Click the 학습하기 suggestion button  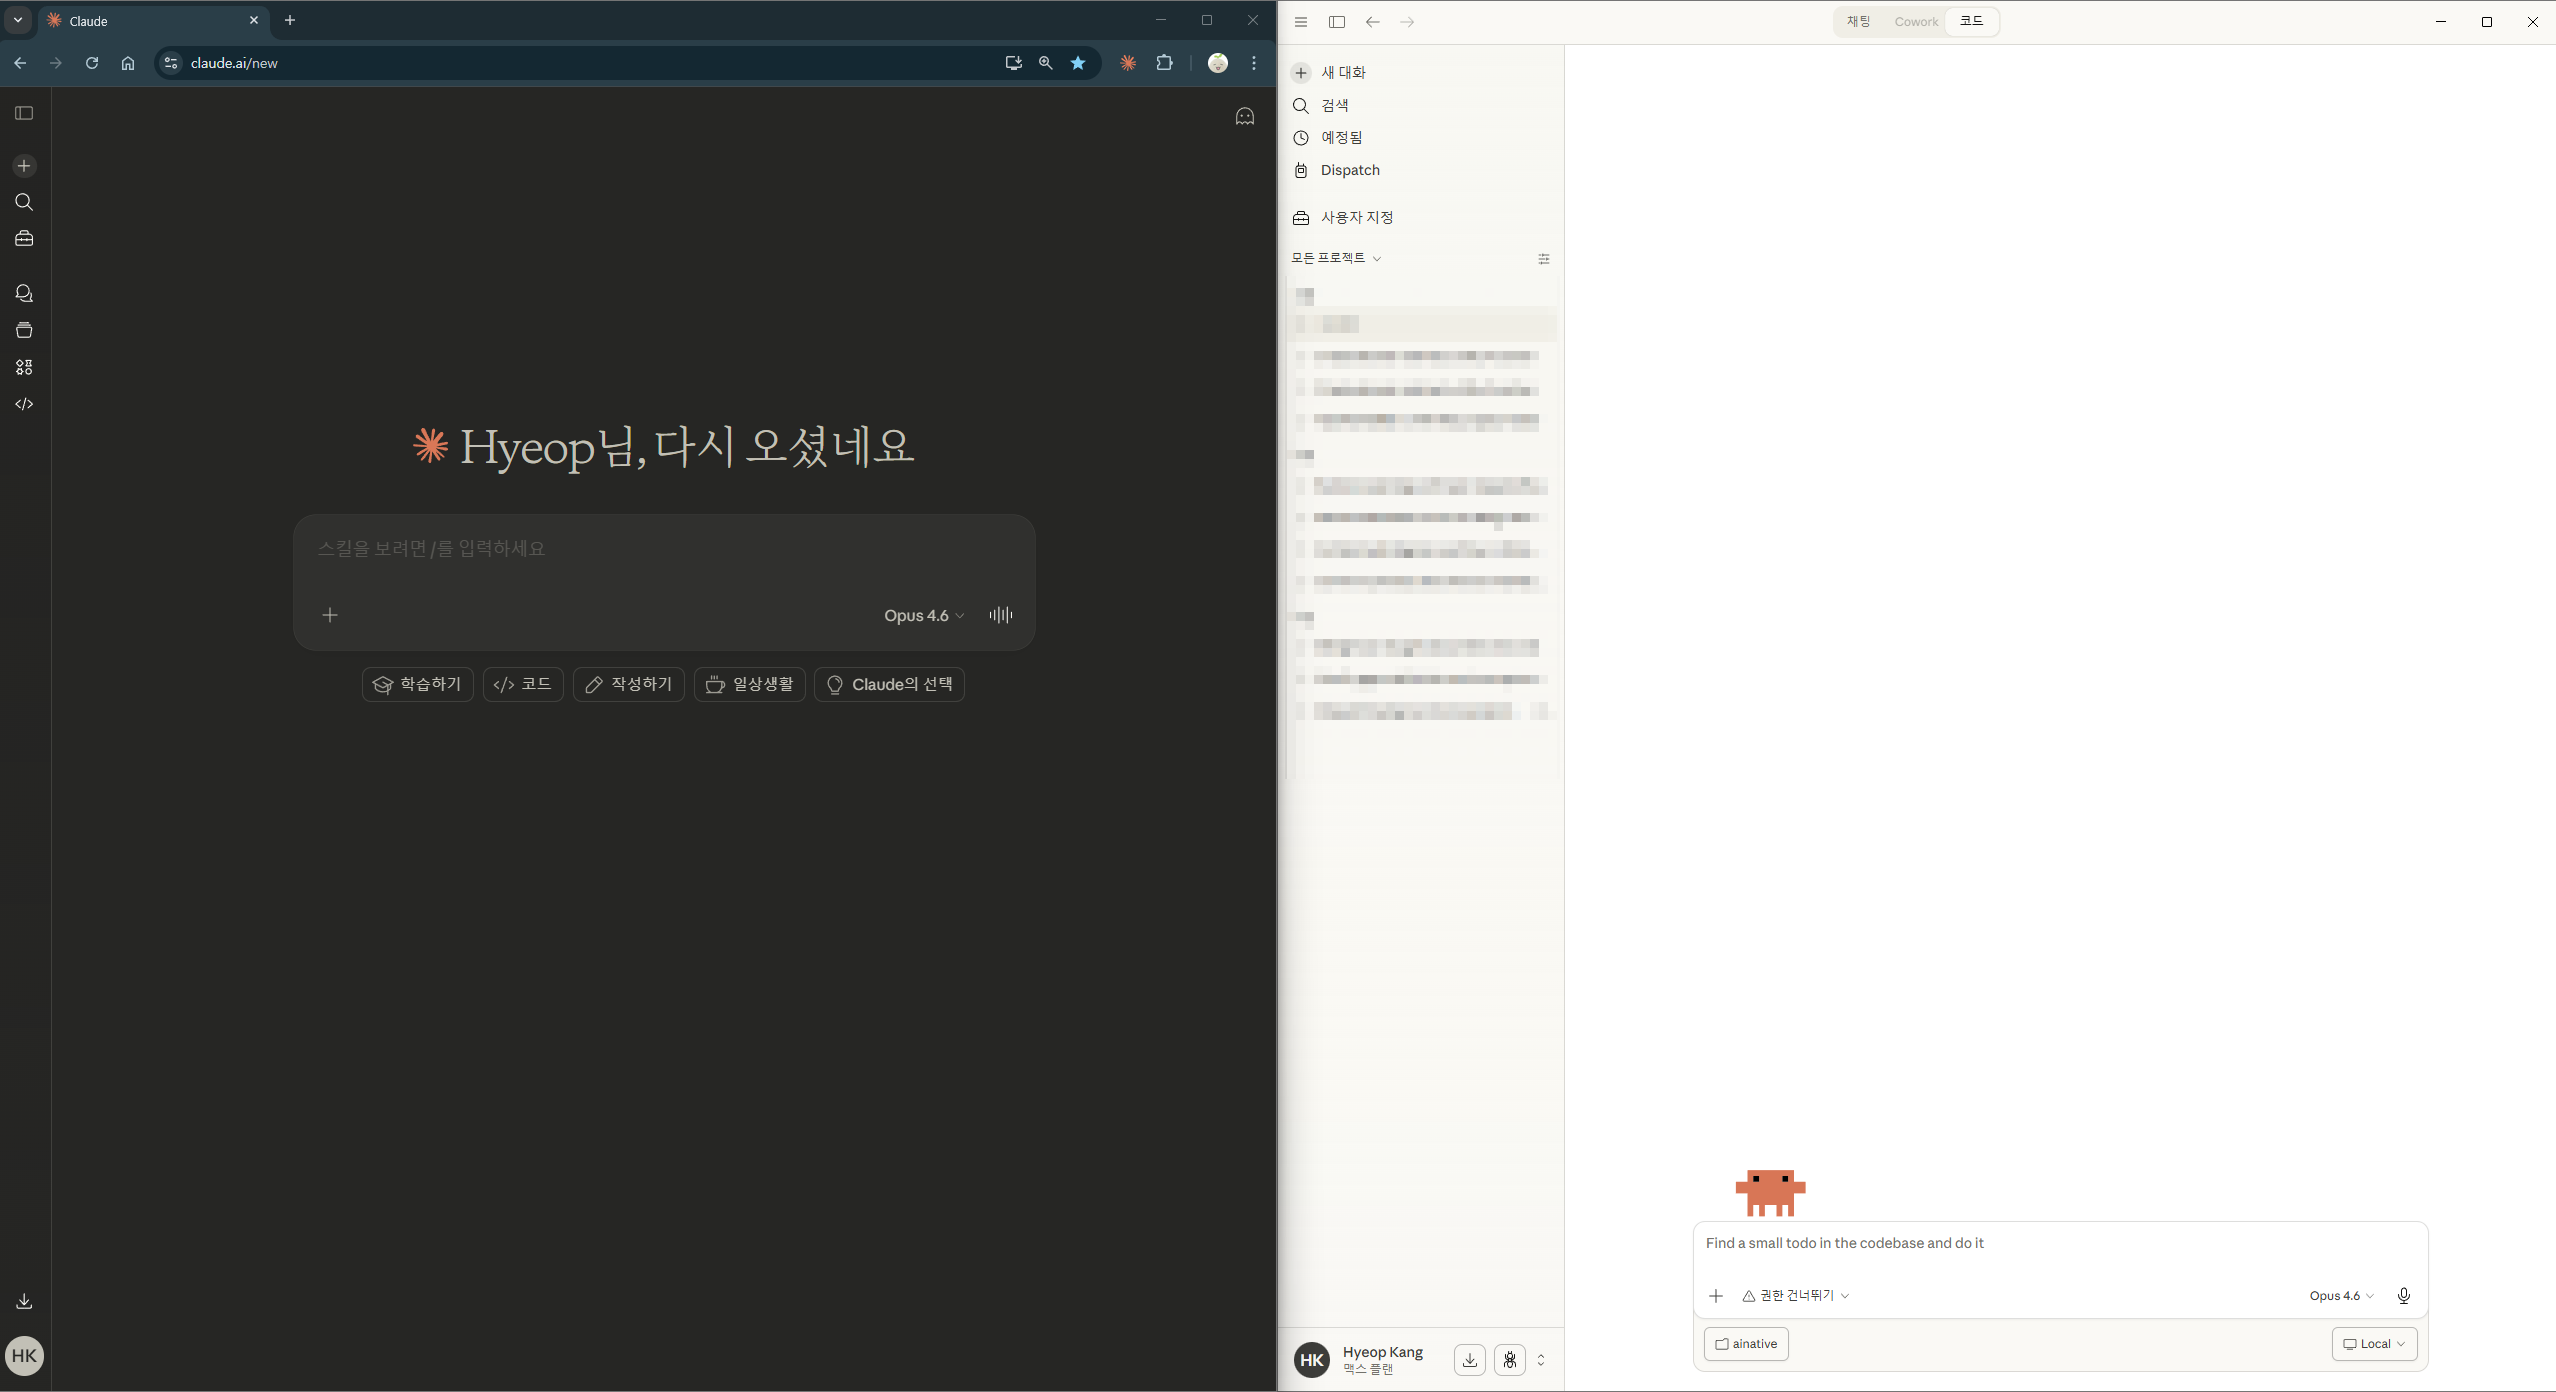coord(417,684)
